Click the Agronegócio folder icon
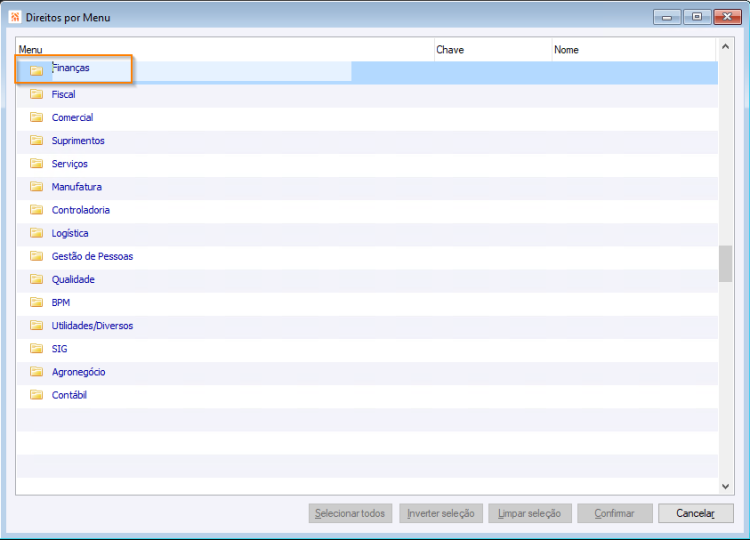This screenshot has height=540, width=750. tap(36, 372)
